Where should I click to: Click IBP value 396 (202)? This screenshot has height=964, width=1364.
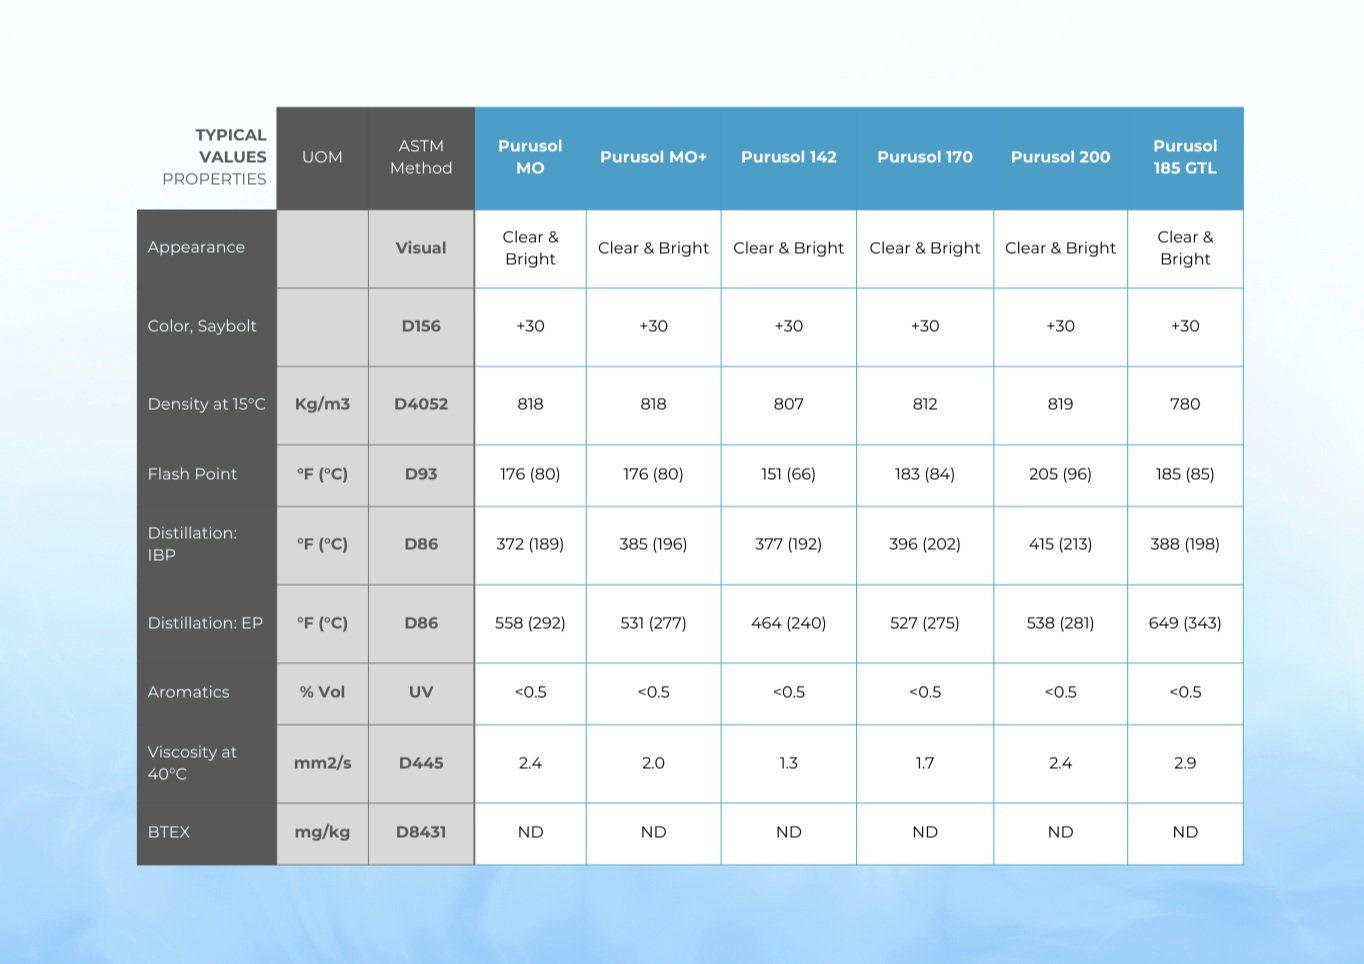coord(925,544)
